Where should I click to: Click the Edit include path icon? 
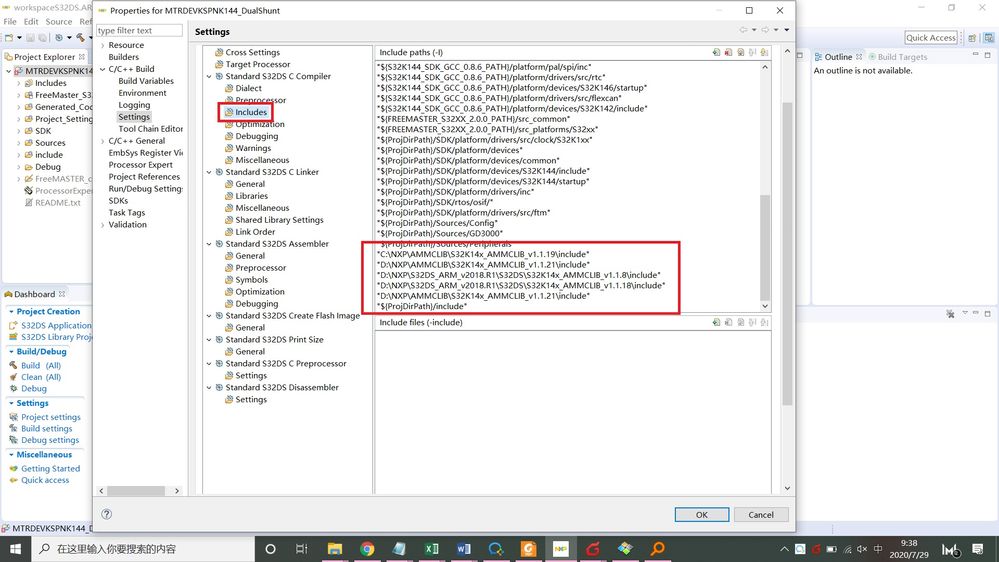point(740,52)
